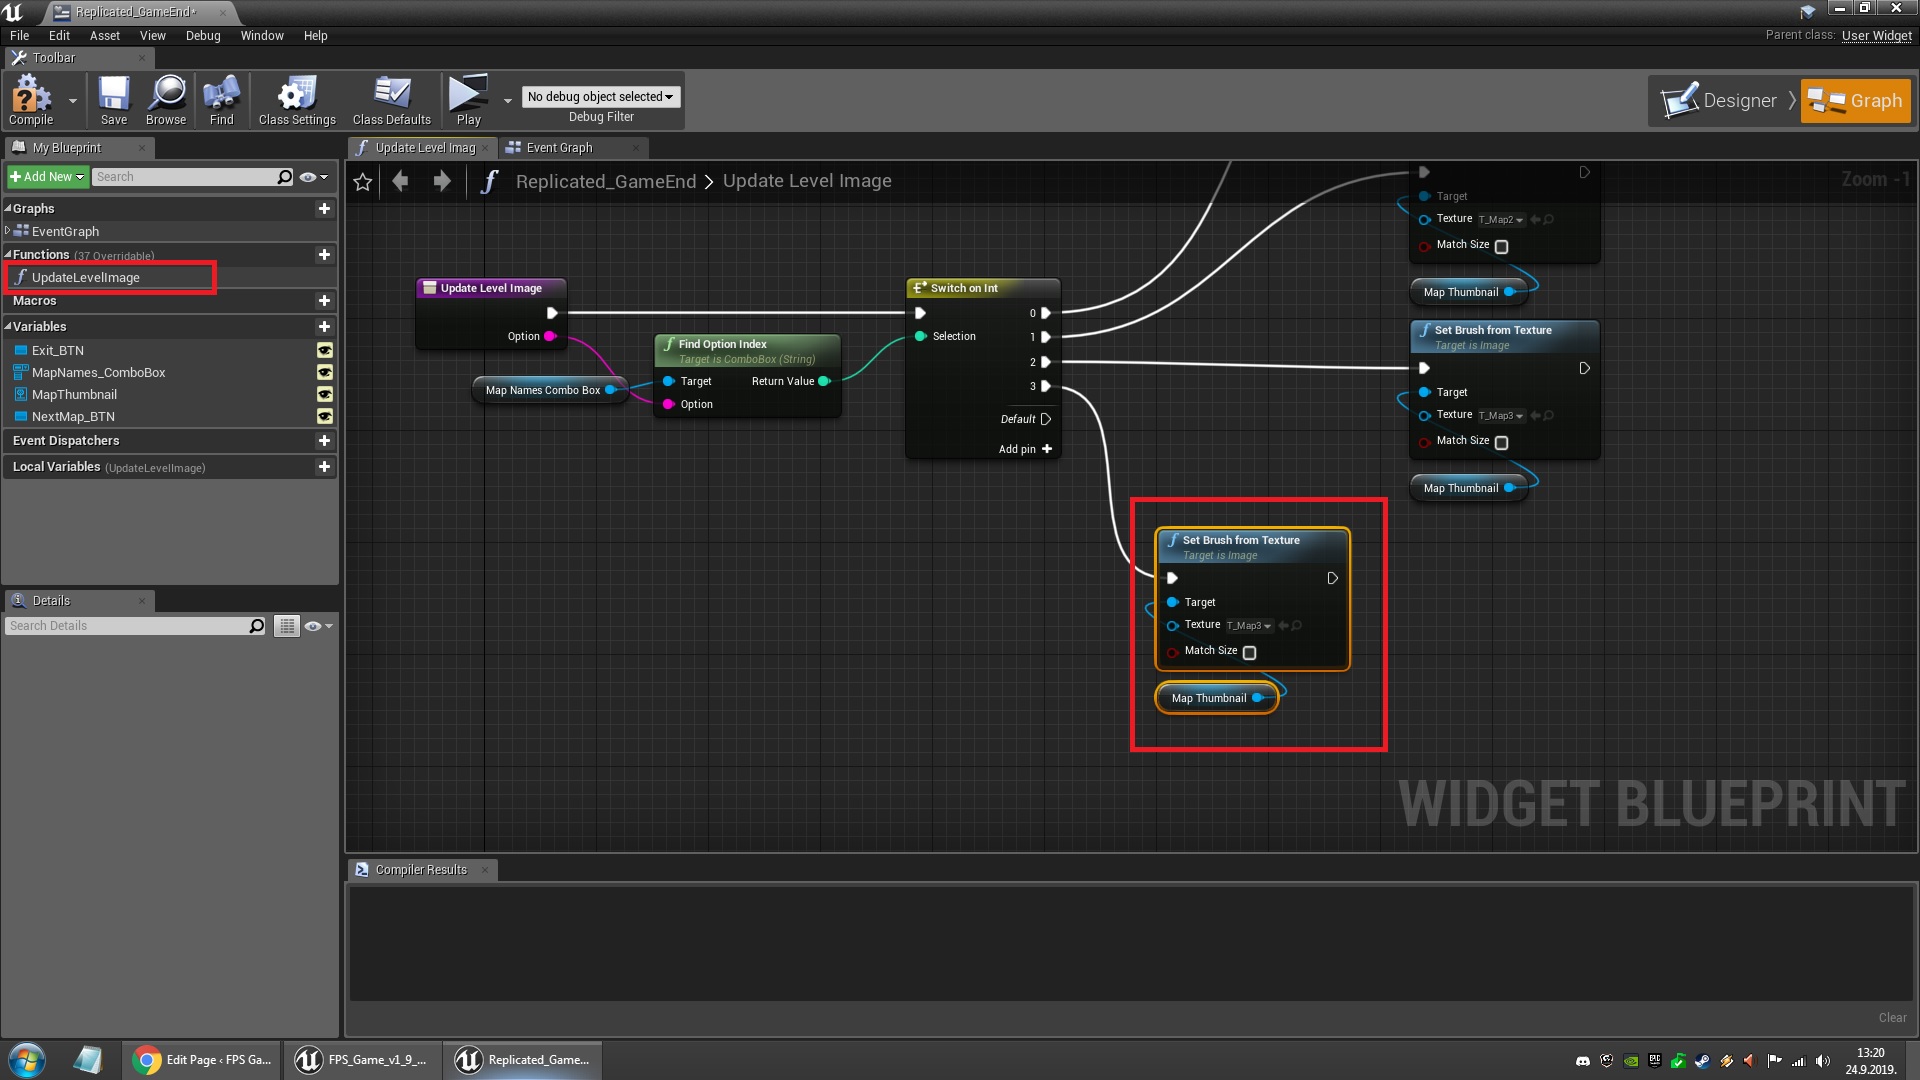
Task: Open the Asset menu
Action: (104, 35)
